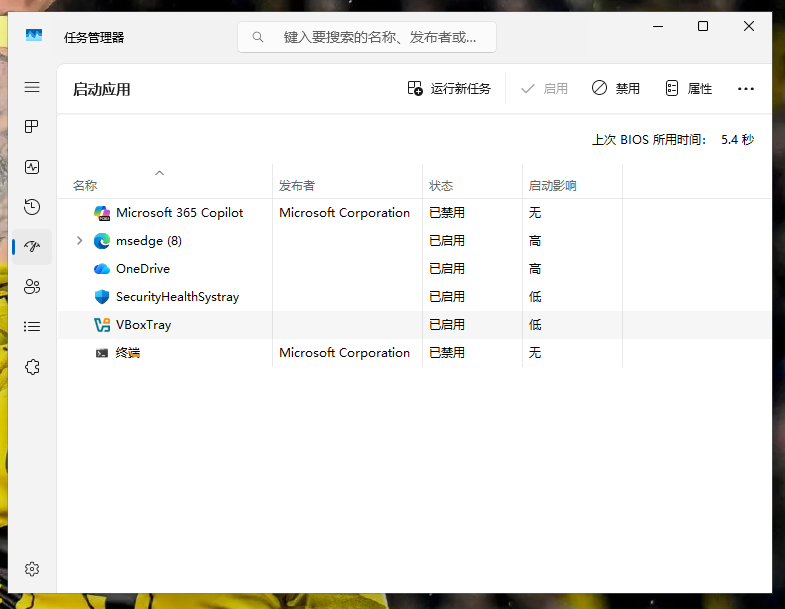Select the SecurityHealthSystray row name

178,297
